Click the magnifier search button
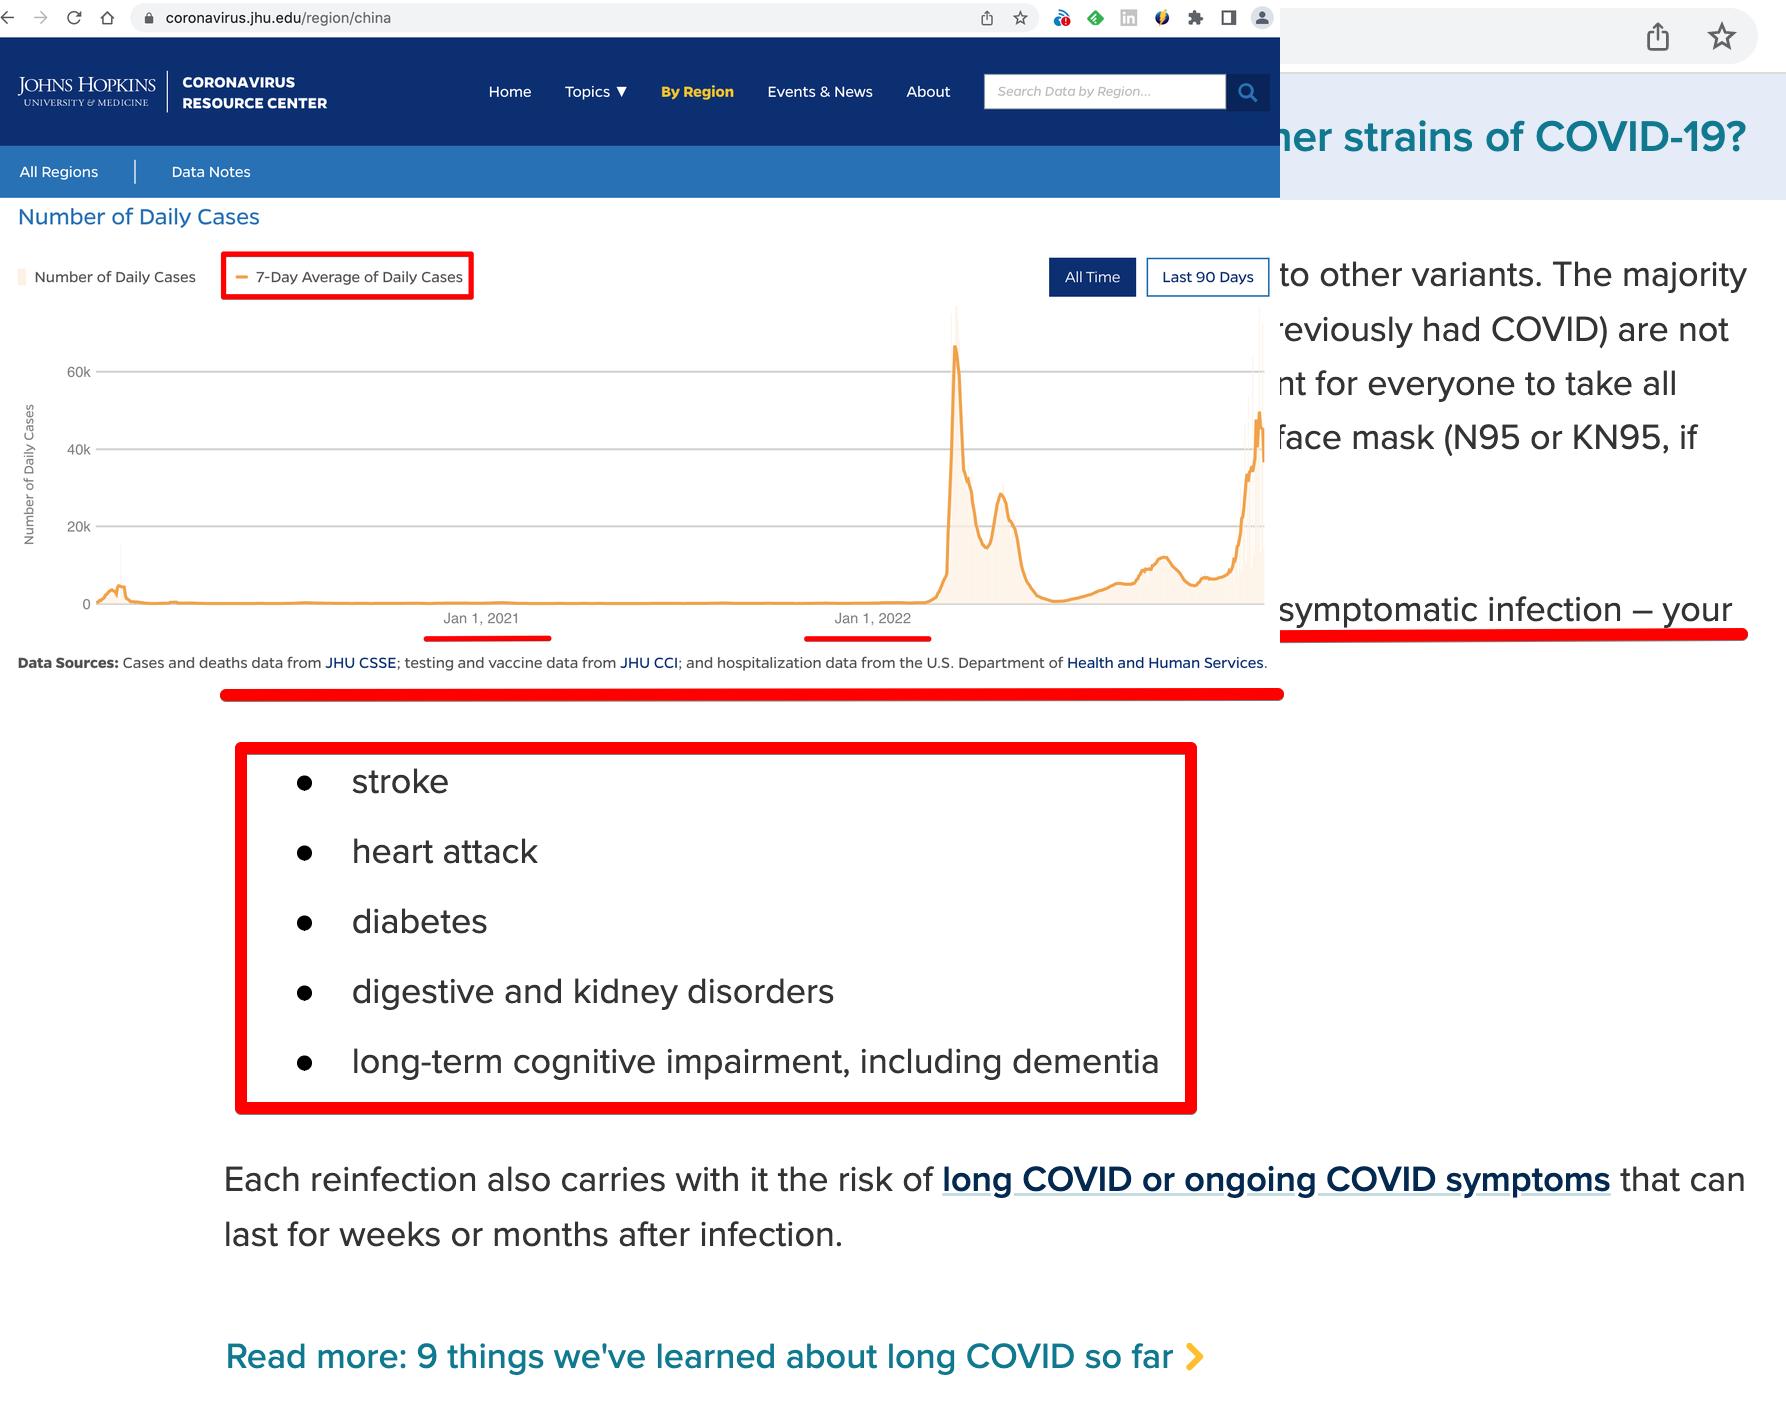The image size is (1786, 1412). [x=1247, y=92]
